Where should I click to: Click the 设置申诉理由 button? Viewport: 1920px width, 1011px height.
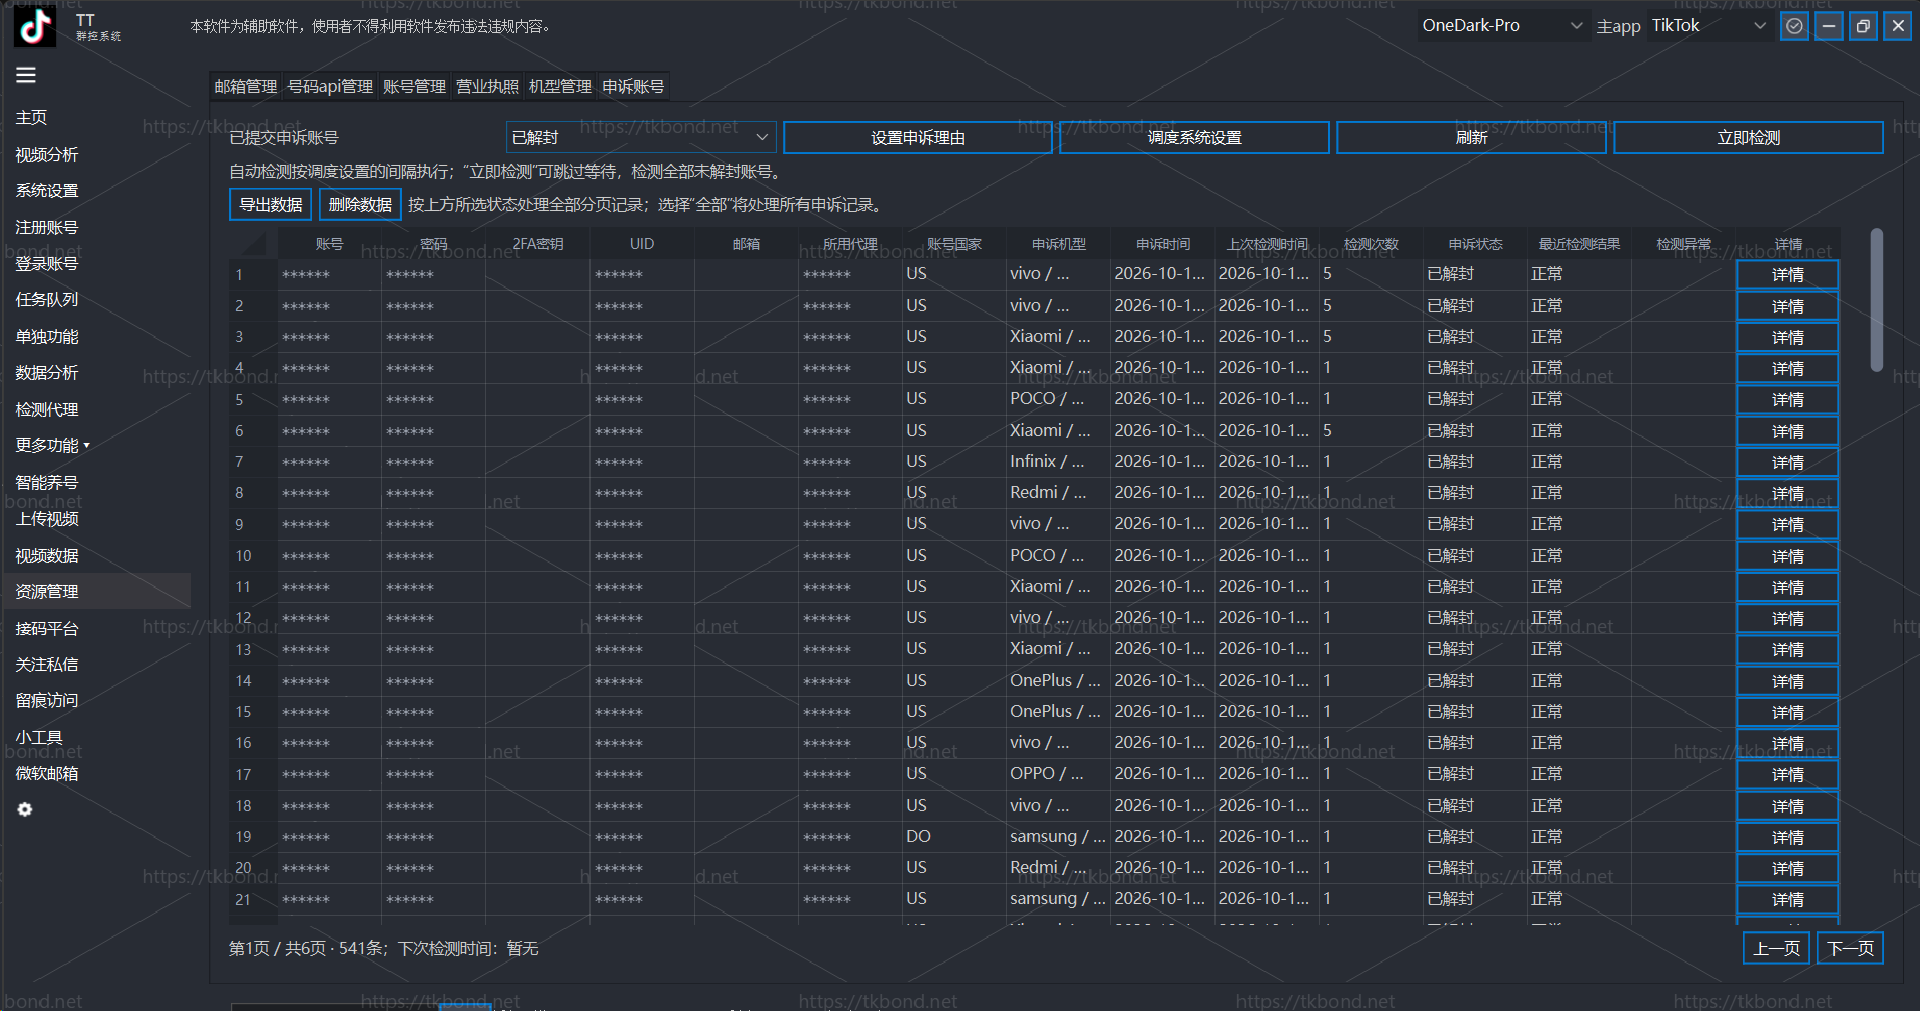point(917,138)
